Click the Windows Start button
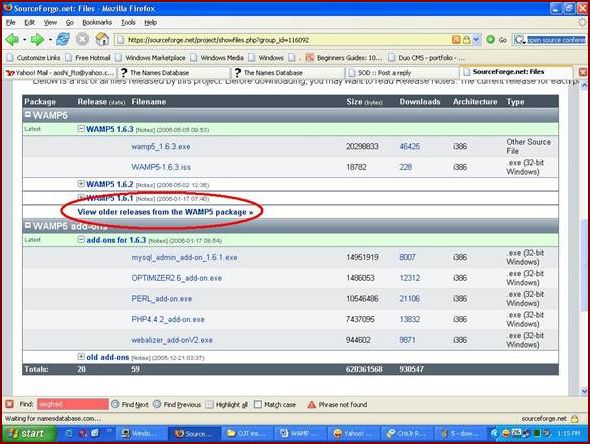The image size is (590, 444). pyautogui.click(x=29, y=434)
